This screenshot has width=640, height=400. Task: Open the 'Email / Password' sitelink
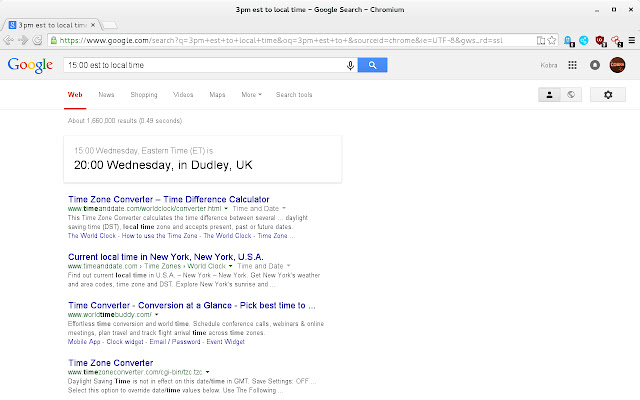[175, 342]
